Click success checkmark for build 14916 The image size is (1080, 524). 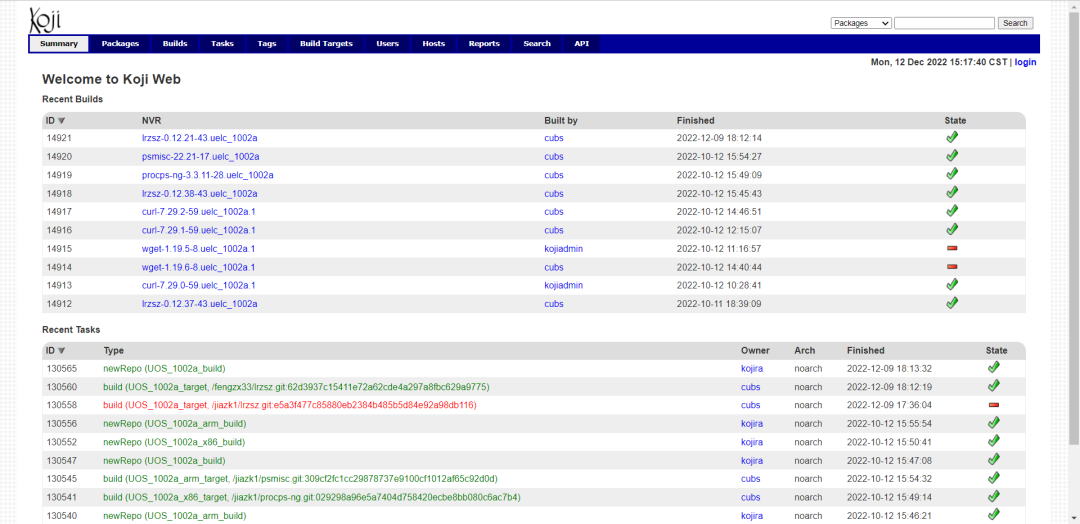952,229
